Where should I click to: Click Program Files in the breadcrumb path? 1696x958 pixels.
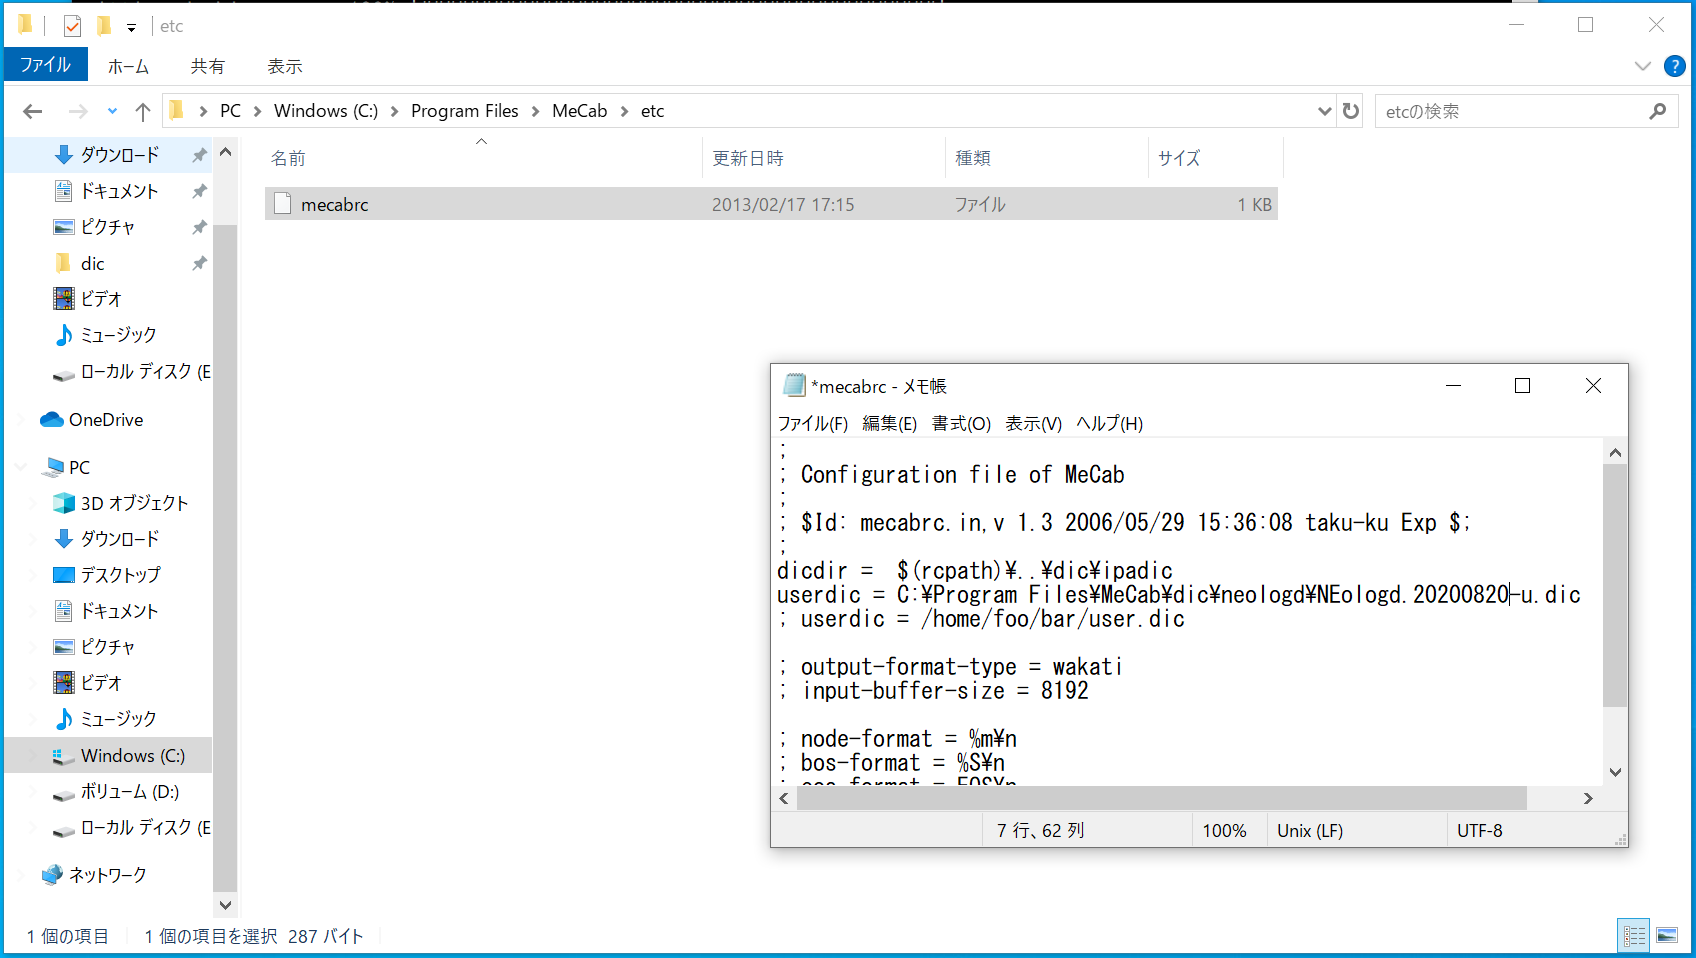point(464,111)
